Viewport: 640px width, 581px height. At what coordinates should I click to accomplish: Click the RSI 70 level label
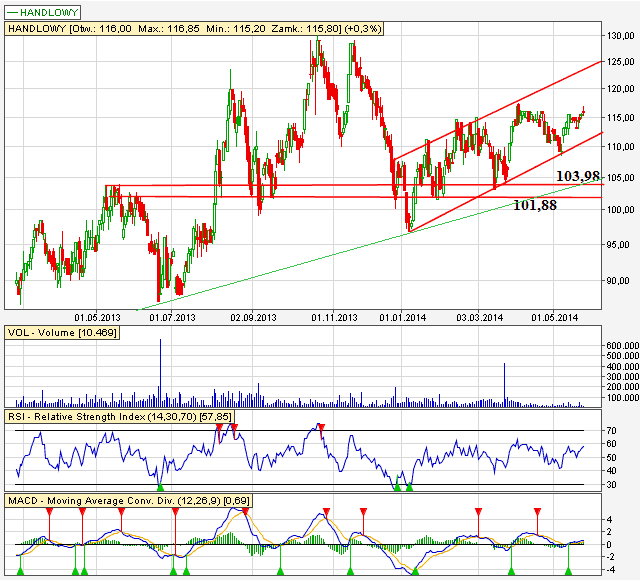[x=611, y=431]
